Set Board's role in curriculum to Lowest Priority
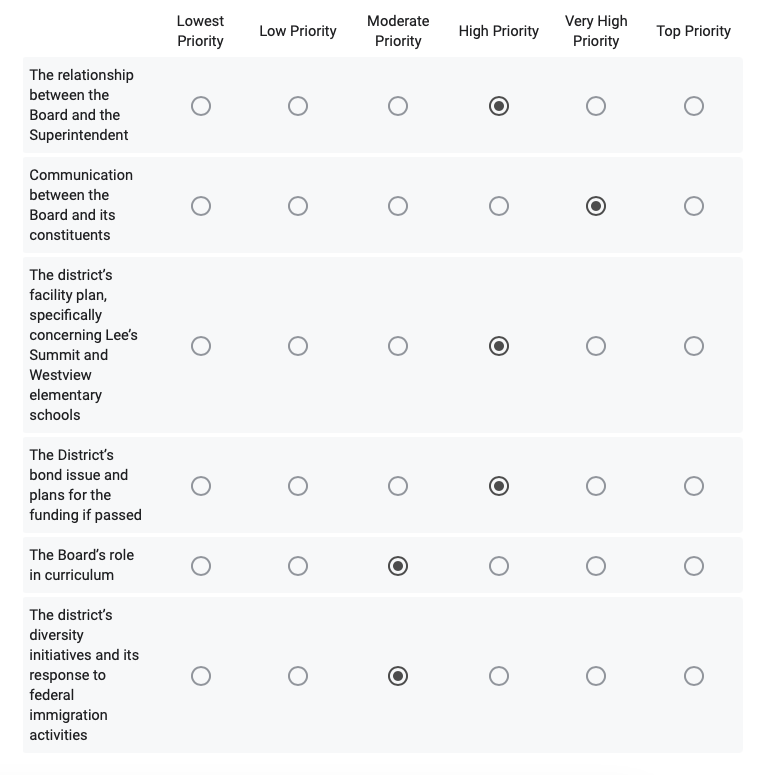 (x=201, y=566)
